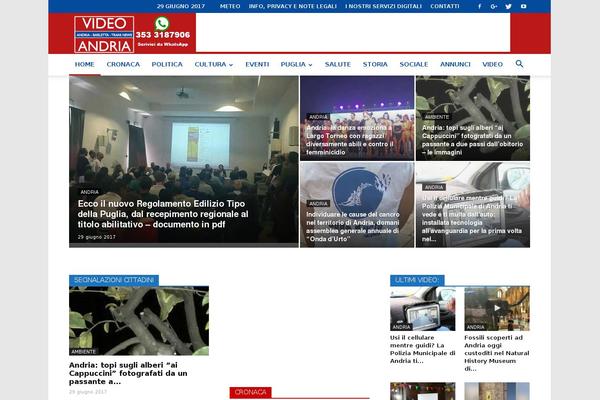Screen dimensions: 600x400
Task: Open the Twitter social icon
Action: pyautogui.click(x=508, y=7)
